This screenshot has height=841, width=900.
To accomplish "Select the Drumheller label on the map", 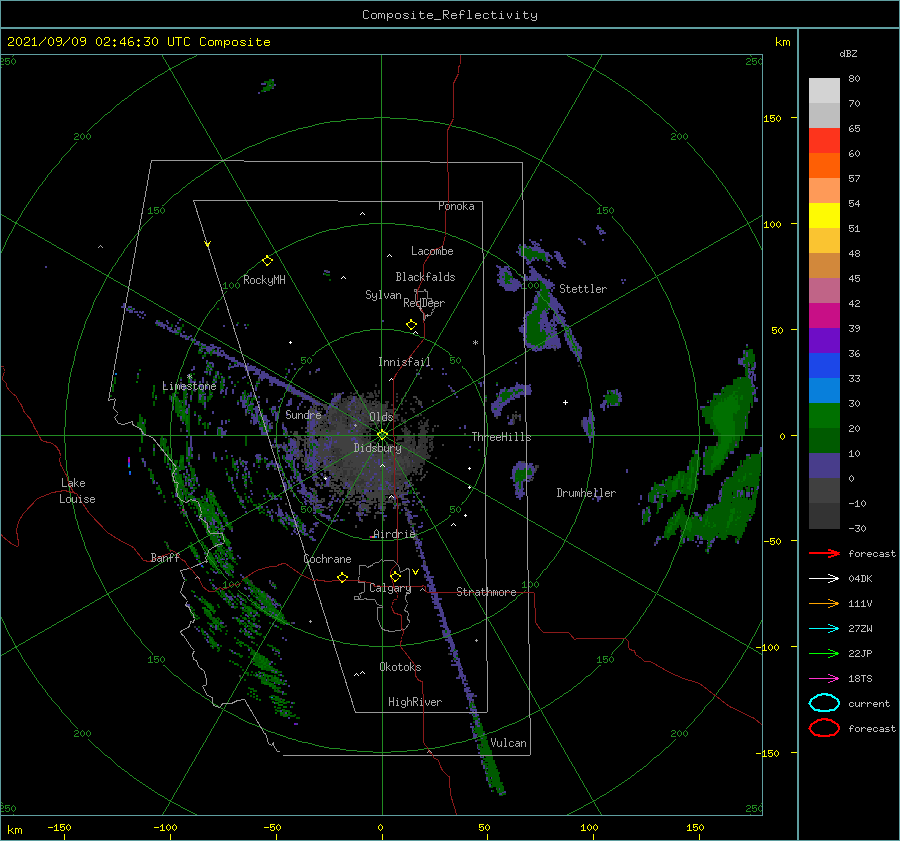I will (586, 493).
